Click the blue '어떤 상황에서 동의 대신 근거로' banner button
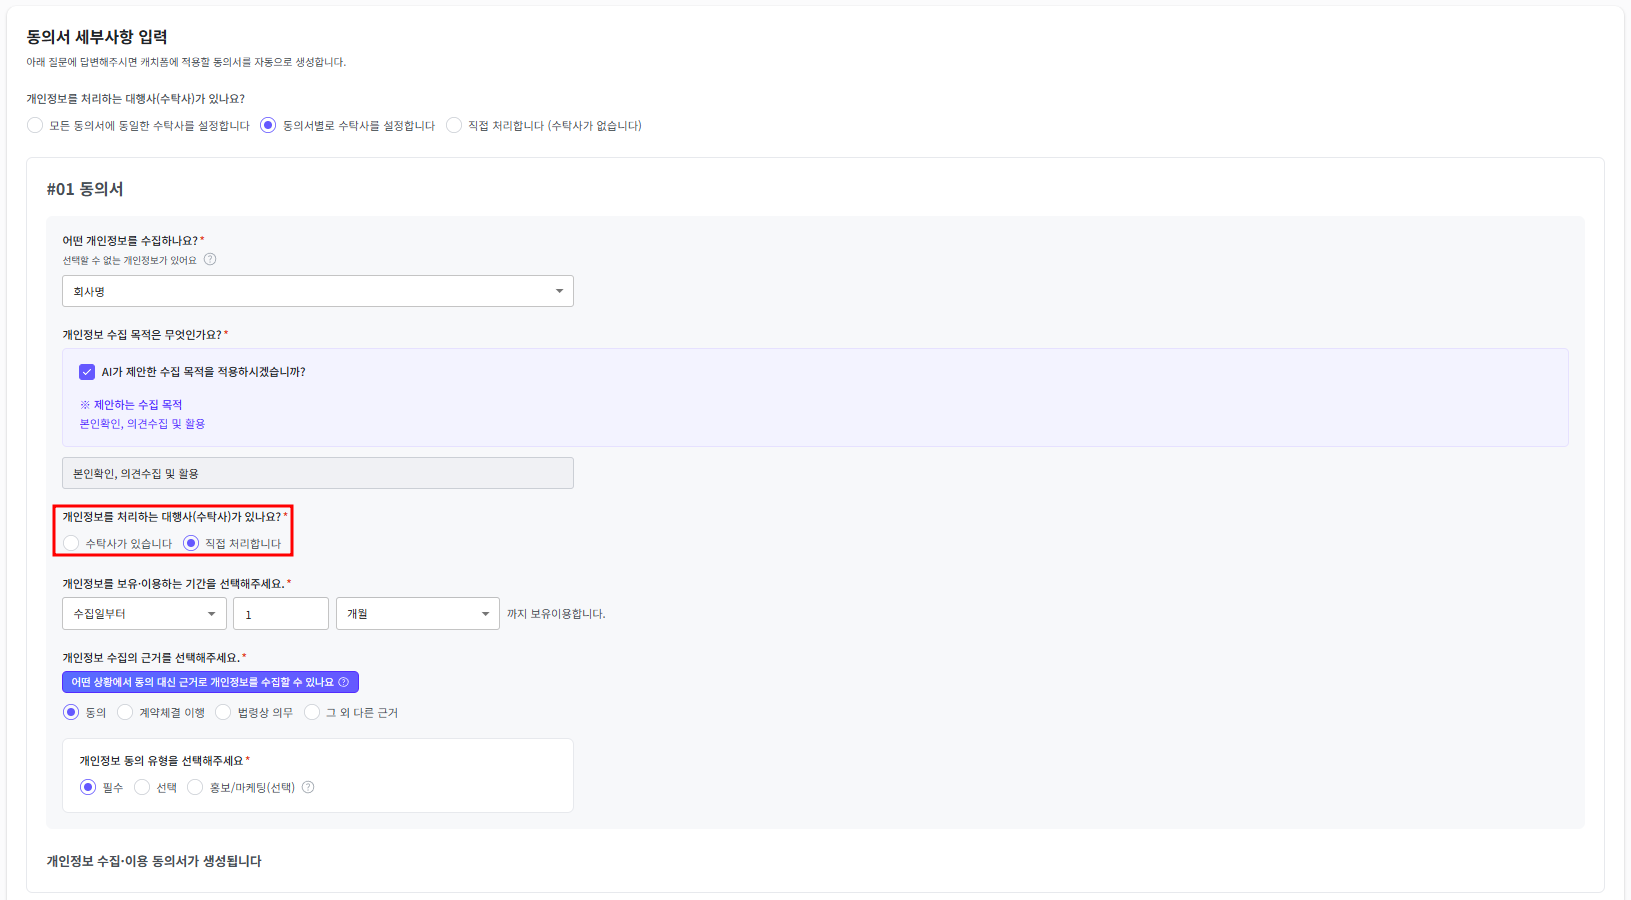 (210, 682)
